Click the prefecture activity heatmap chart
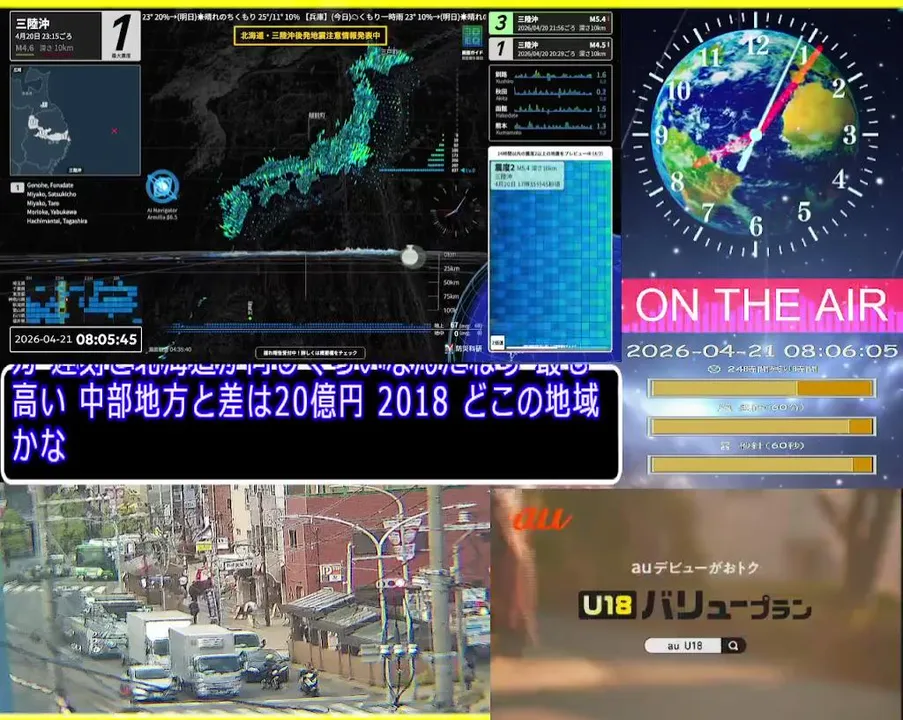This screenshot has height=720, width=903. pos(76,300)
